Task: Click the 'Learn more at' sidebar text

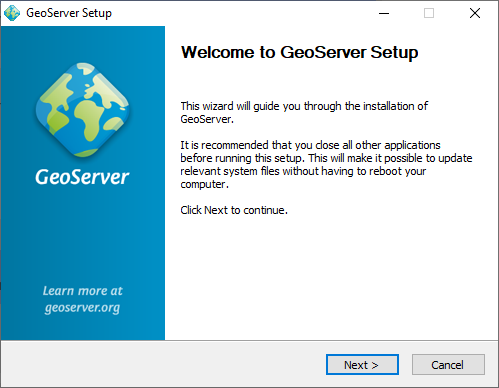Action: tap(83, 291)
